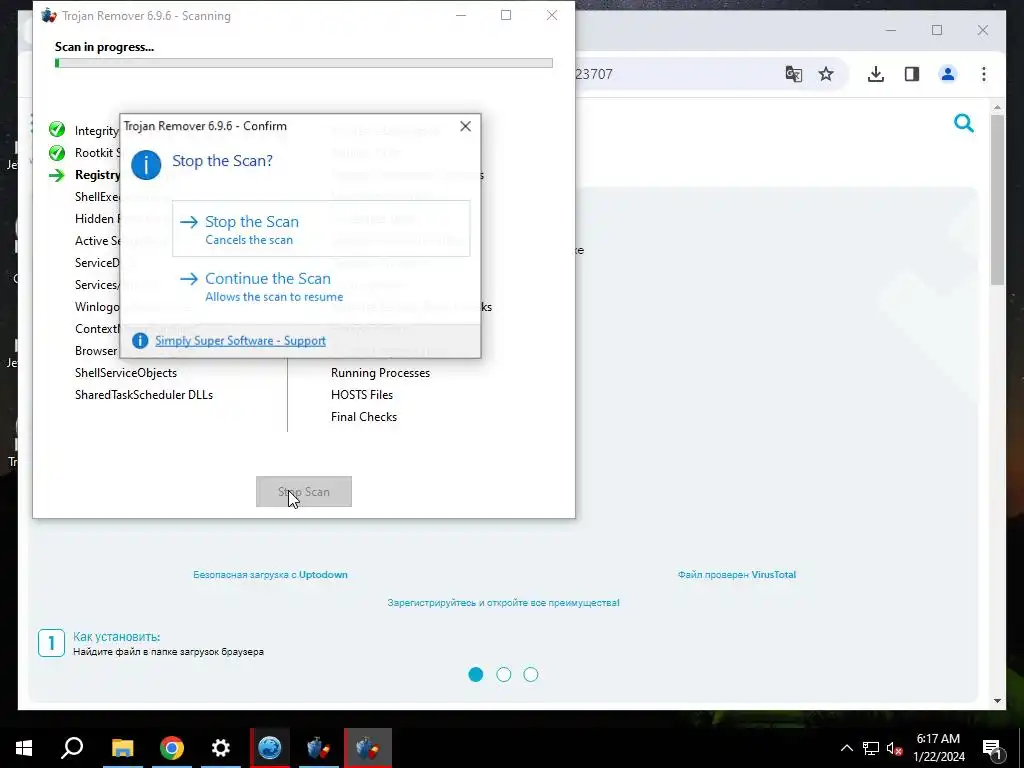Screen dimensions: 1024x768
Task: Click the scan progress bar
Action: [x=304, y=63]
